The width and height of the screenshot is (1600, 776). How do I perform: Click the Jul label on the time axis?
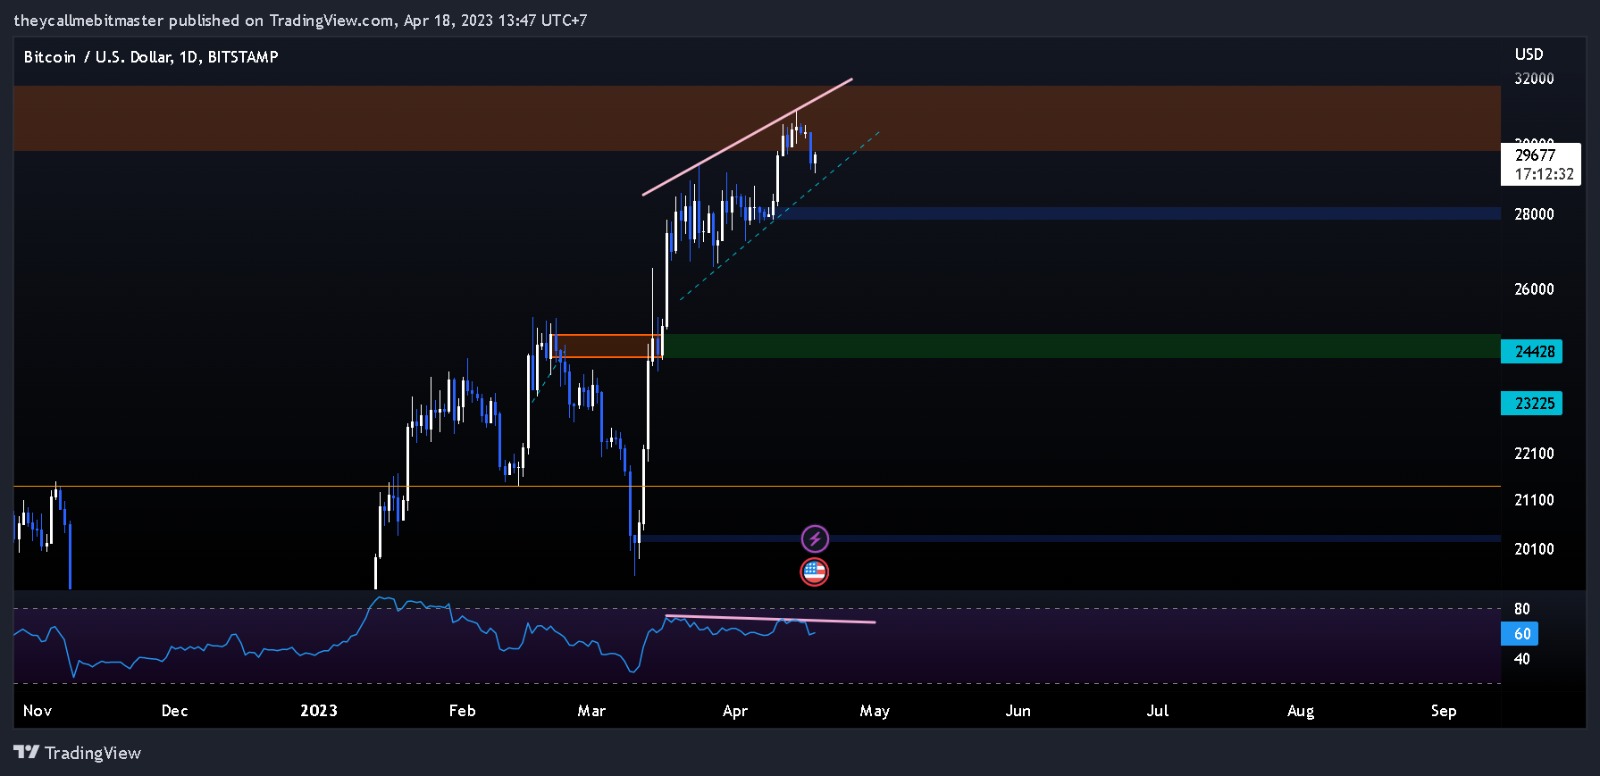(x=1157, y=711)
